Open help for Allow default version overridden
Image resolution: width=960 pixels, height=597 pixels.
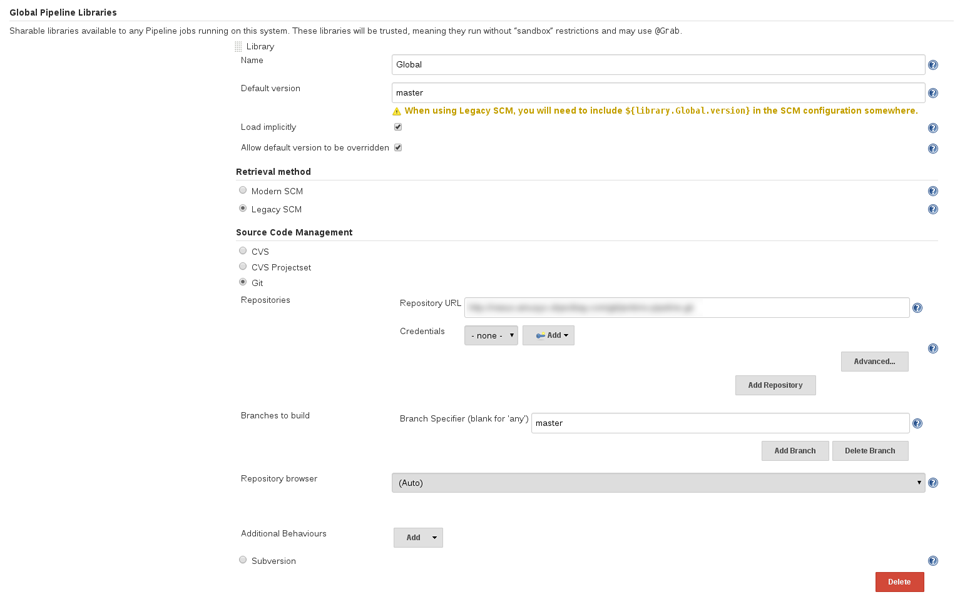click(932, 149)
